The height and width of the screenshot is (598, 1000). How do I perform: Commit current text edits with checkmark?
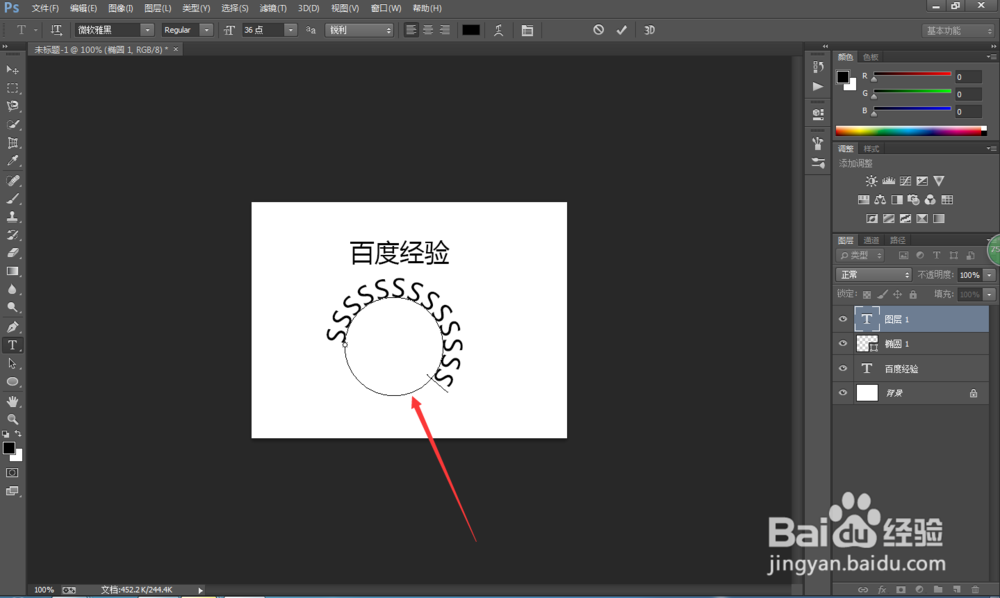pos(622,30)
